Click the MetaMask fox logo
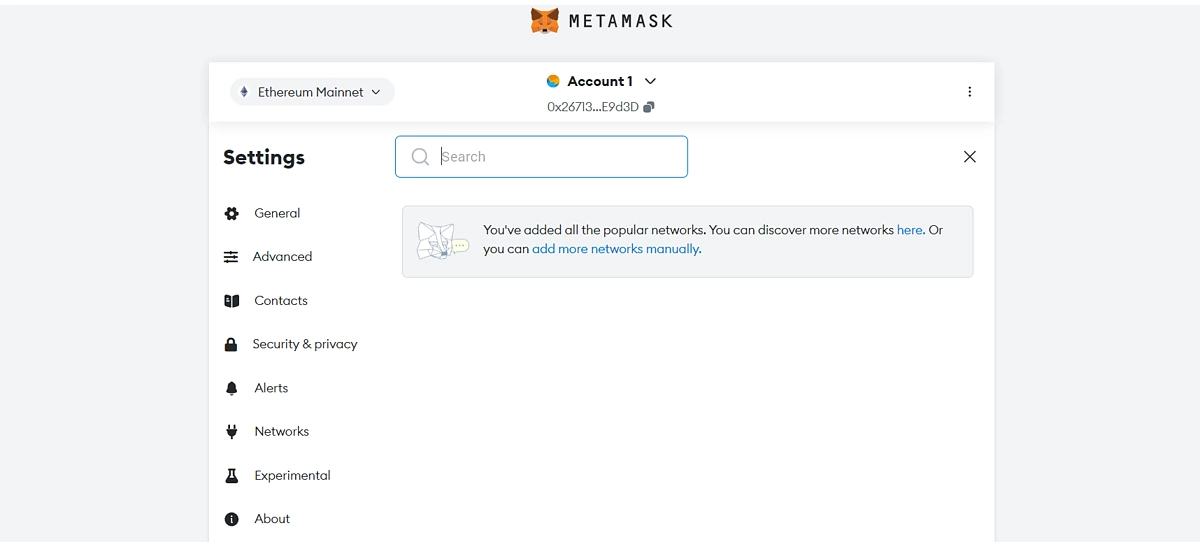The image size is (1200, 542). (x=545, y=21)
